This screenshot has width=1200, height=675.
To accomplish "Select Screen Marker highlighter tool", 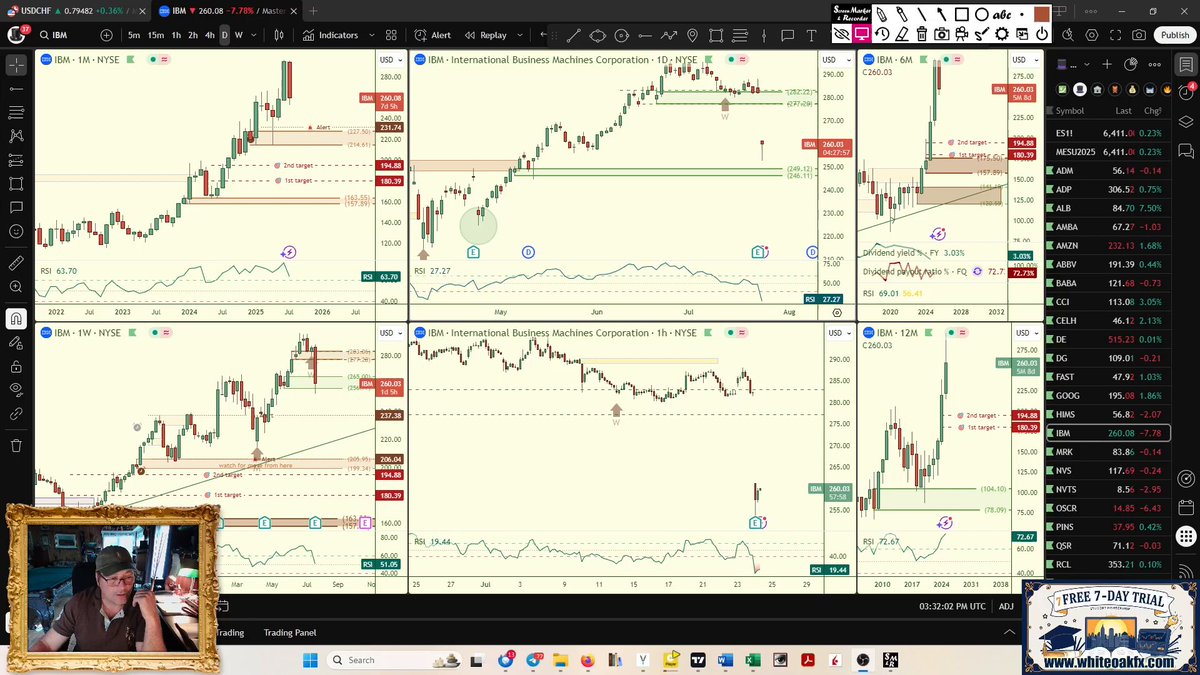I will (901, 14).
